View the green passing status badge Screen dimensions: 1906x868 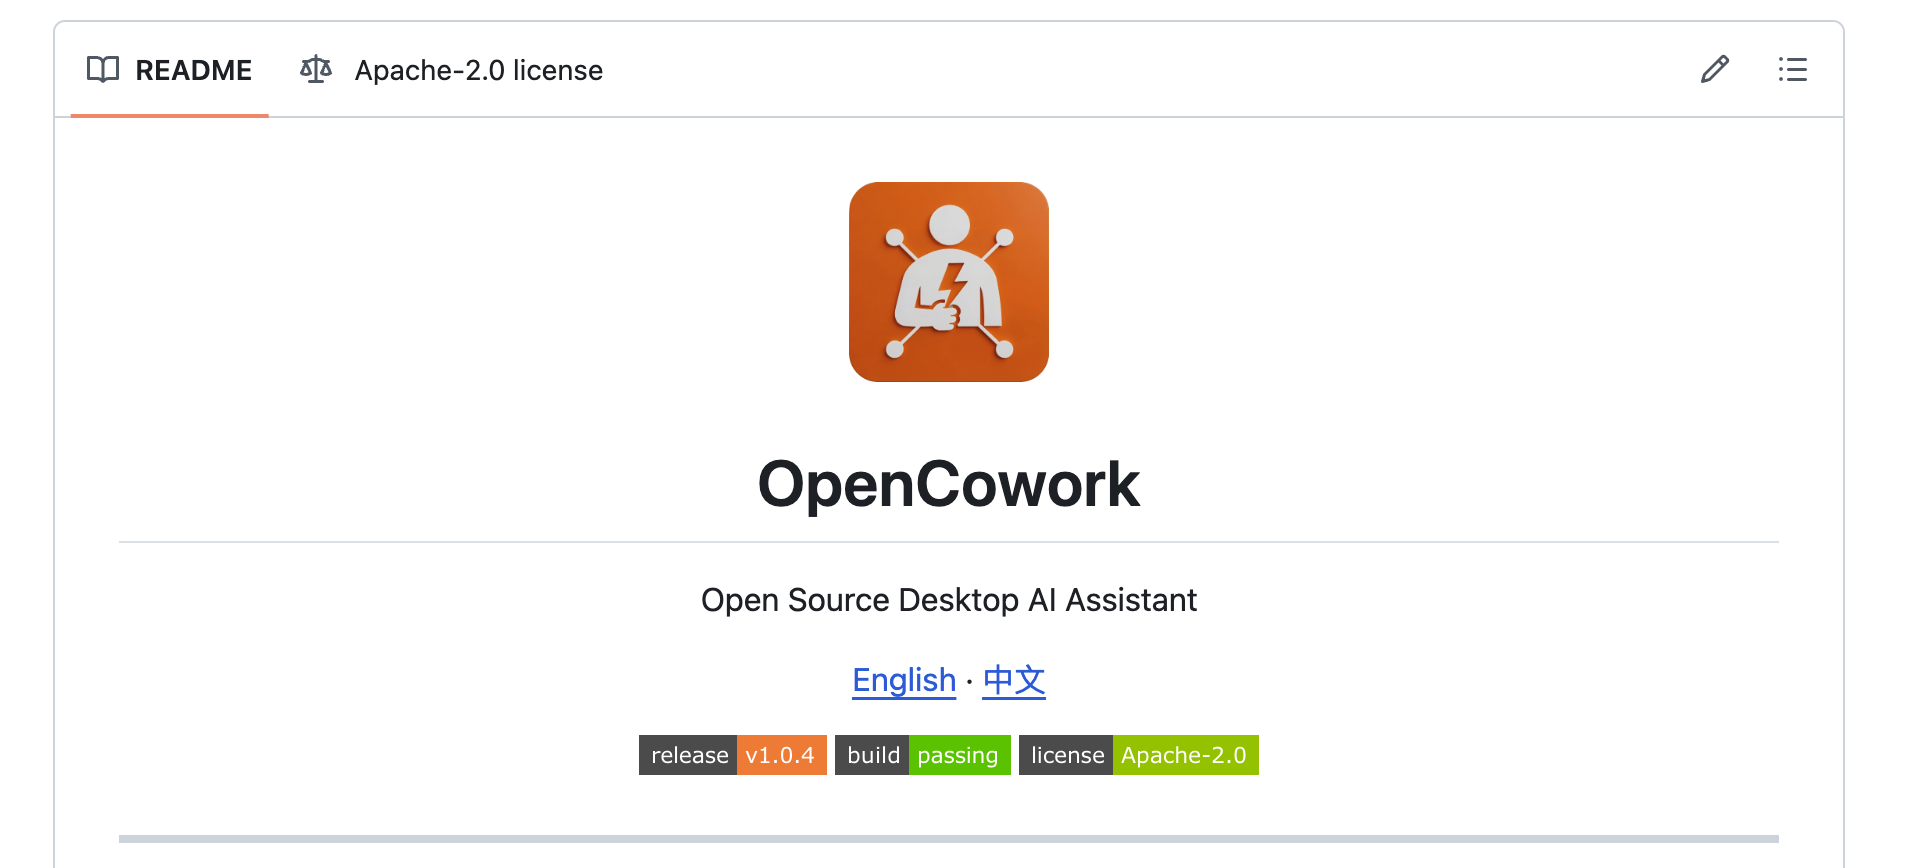tap(958, 755)
